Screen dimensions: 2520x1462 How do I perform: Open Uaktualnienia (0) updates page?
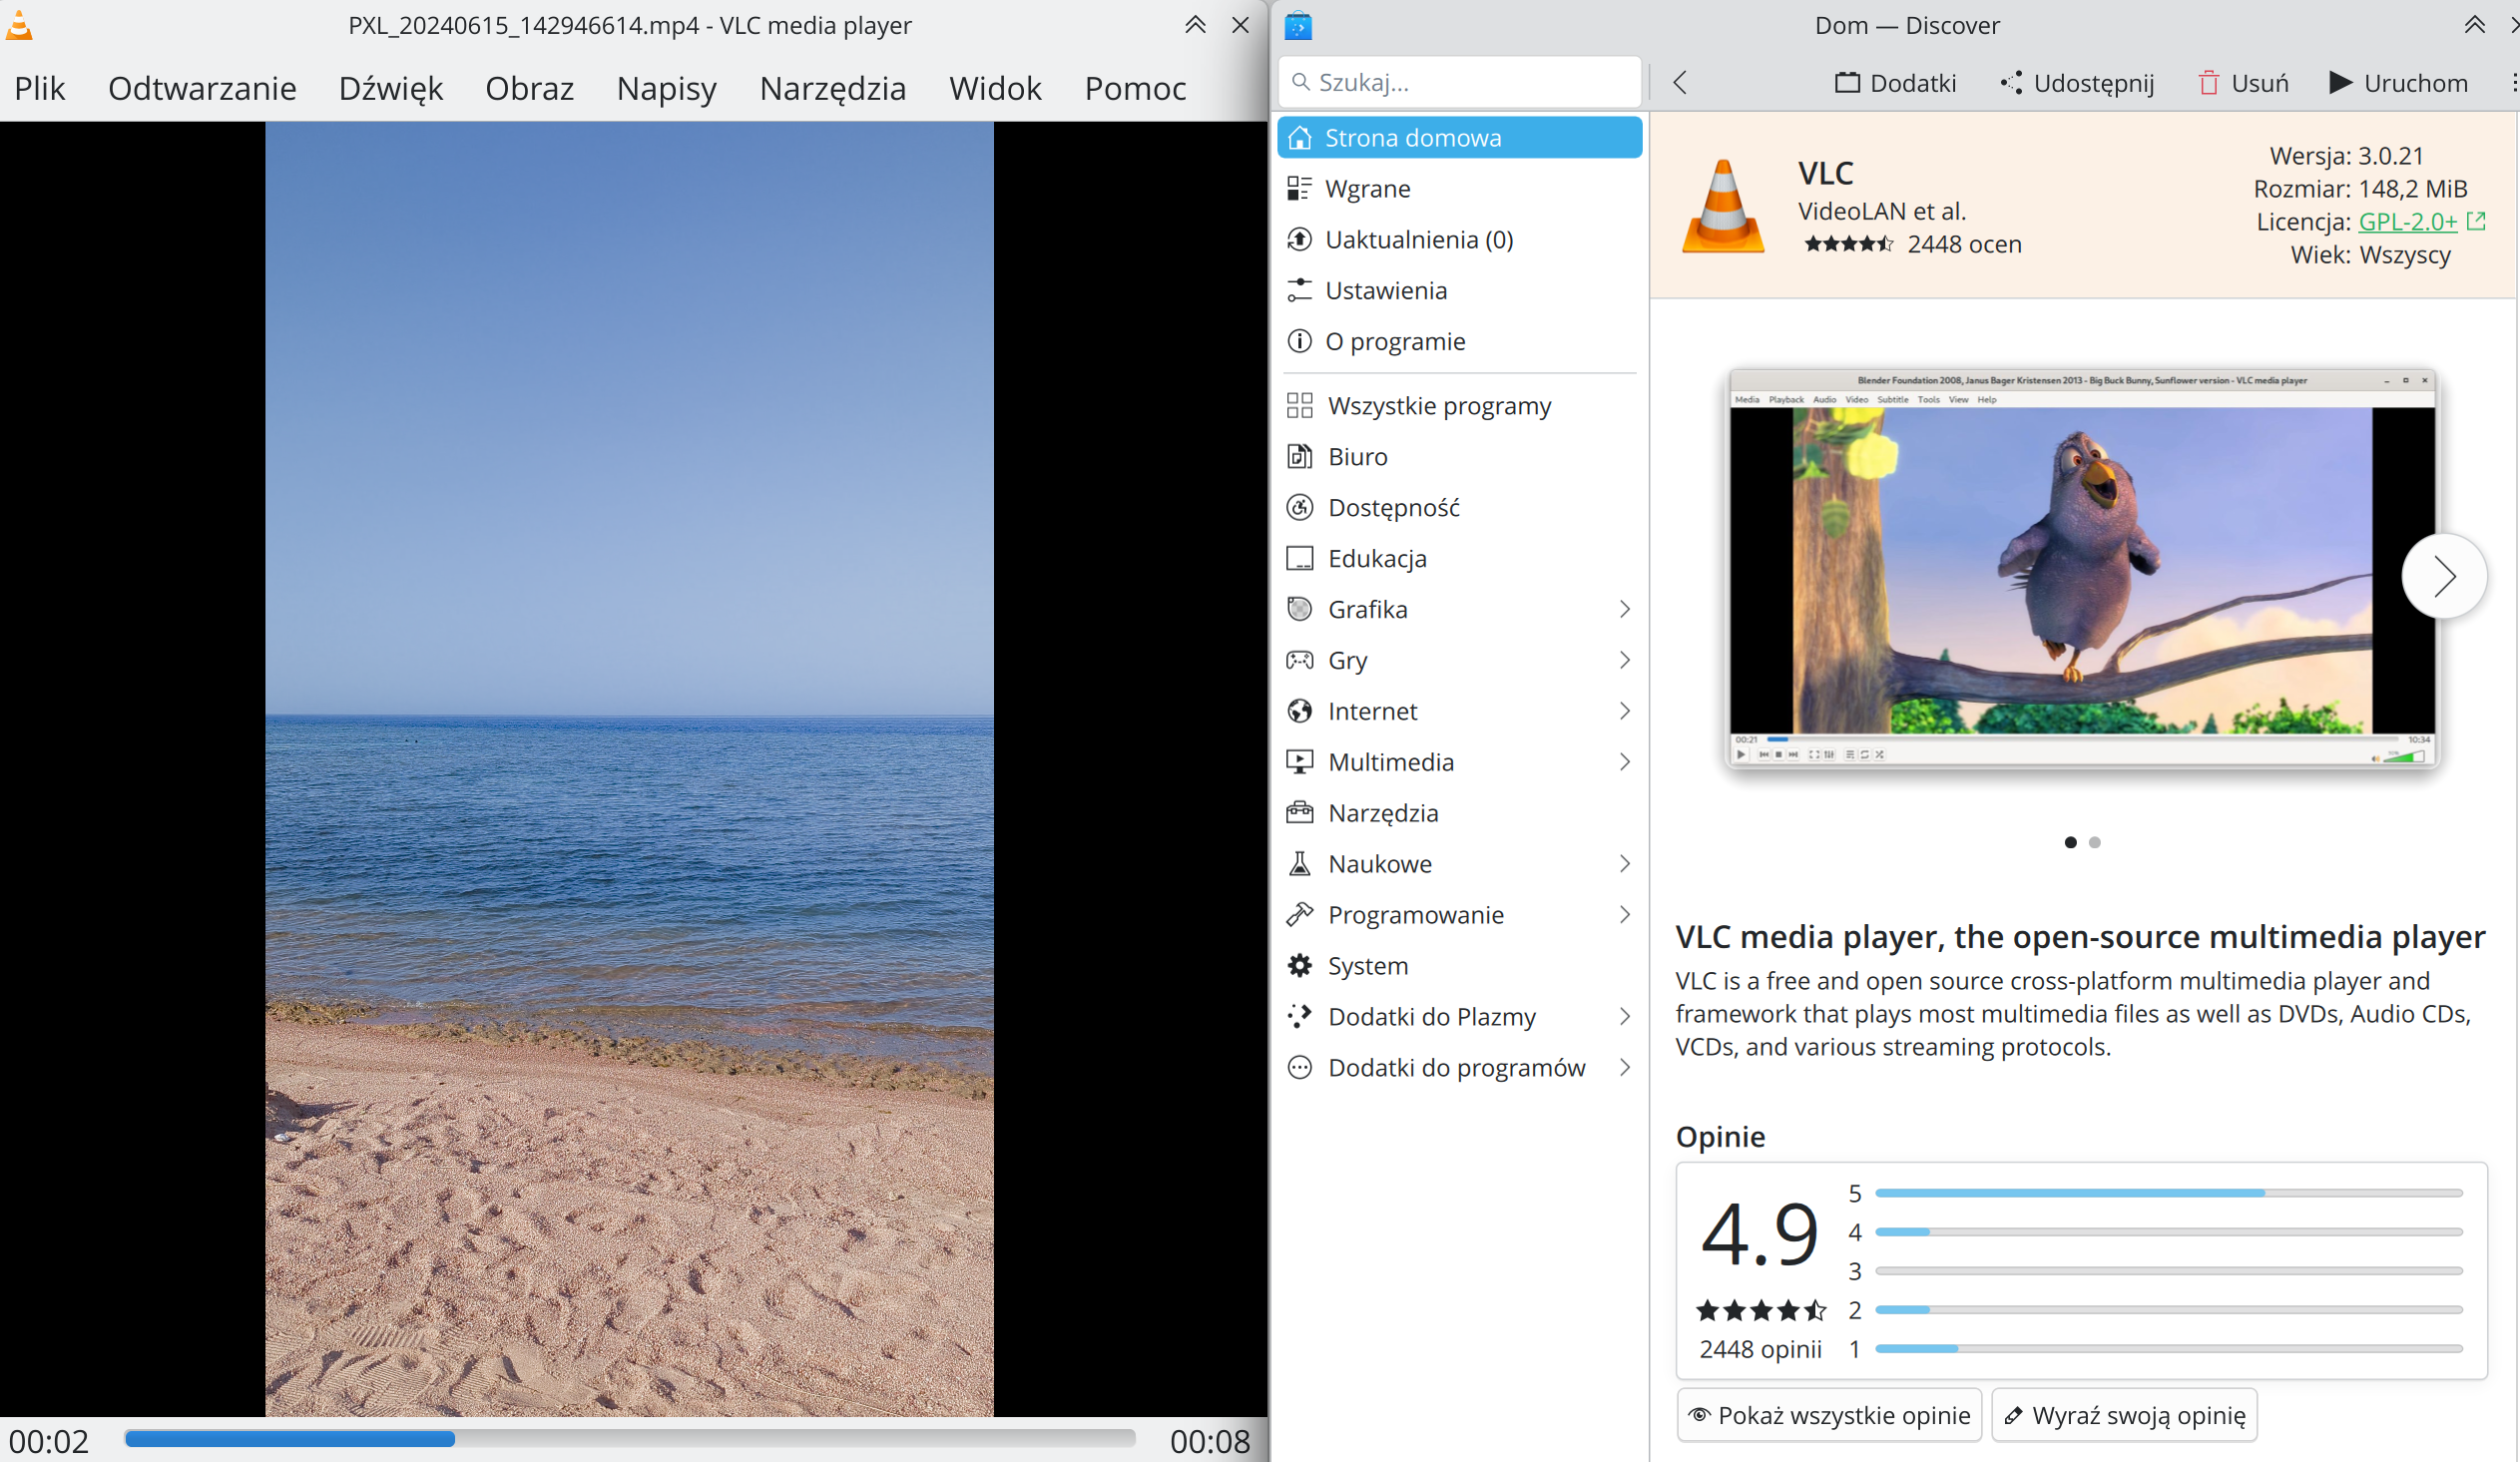click(1418, 240)
